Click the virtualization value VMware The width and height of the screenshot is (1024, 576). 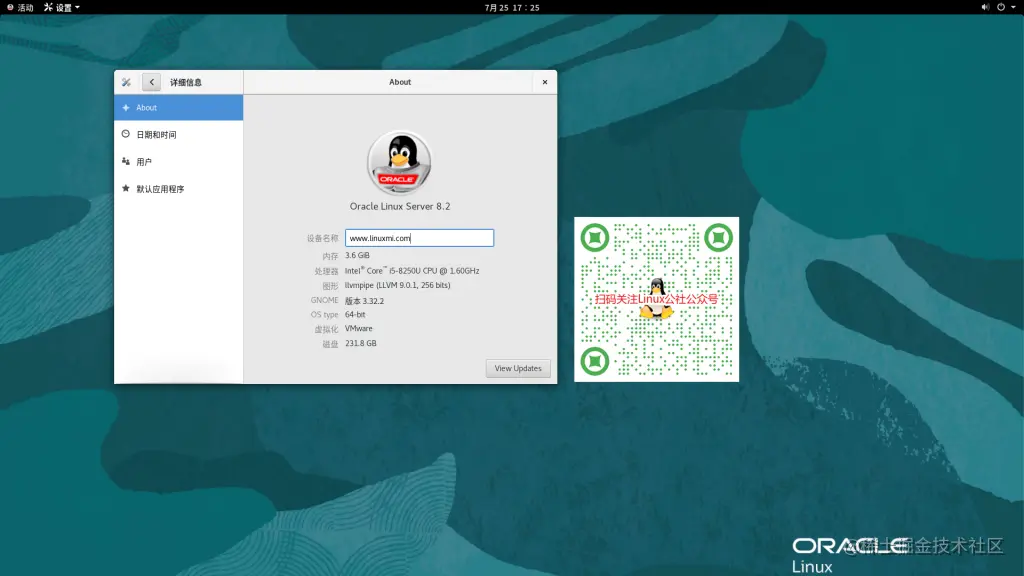tap(359, 328)
